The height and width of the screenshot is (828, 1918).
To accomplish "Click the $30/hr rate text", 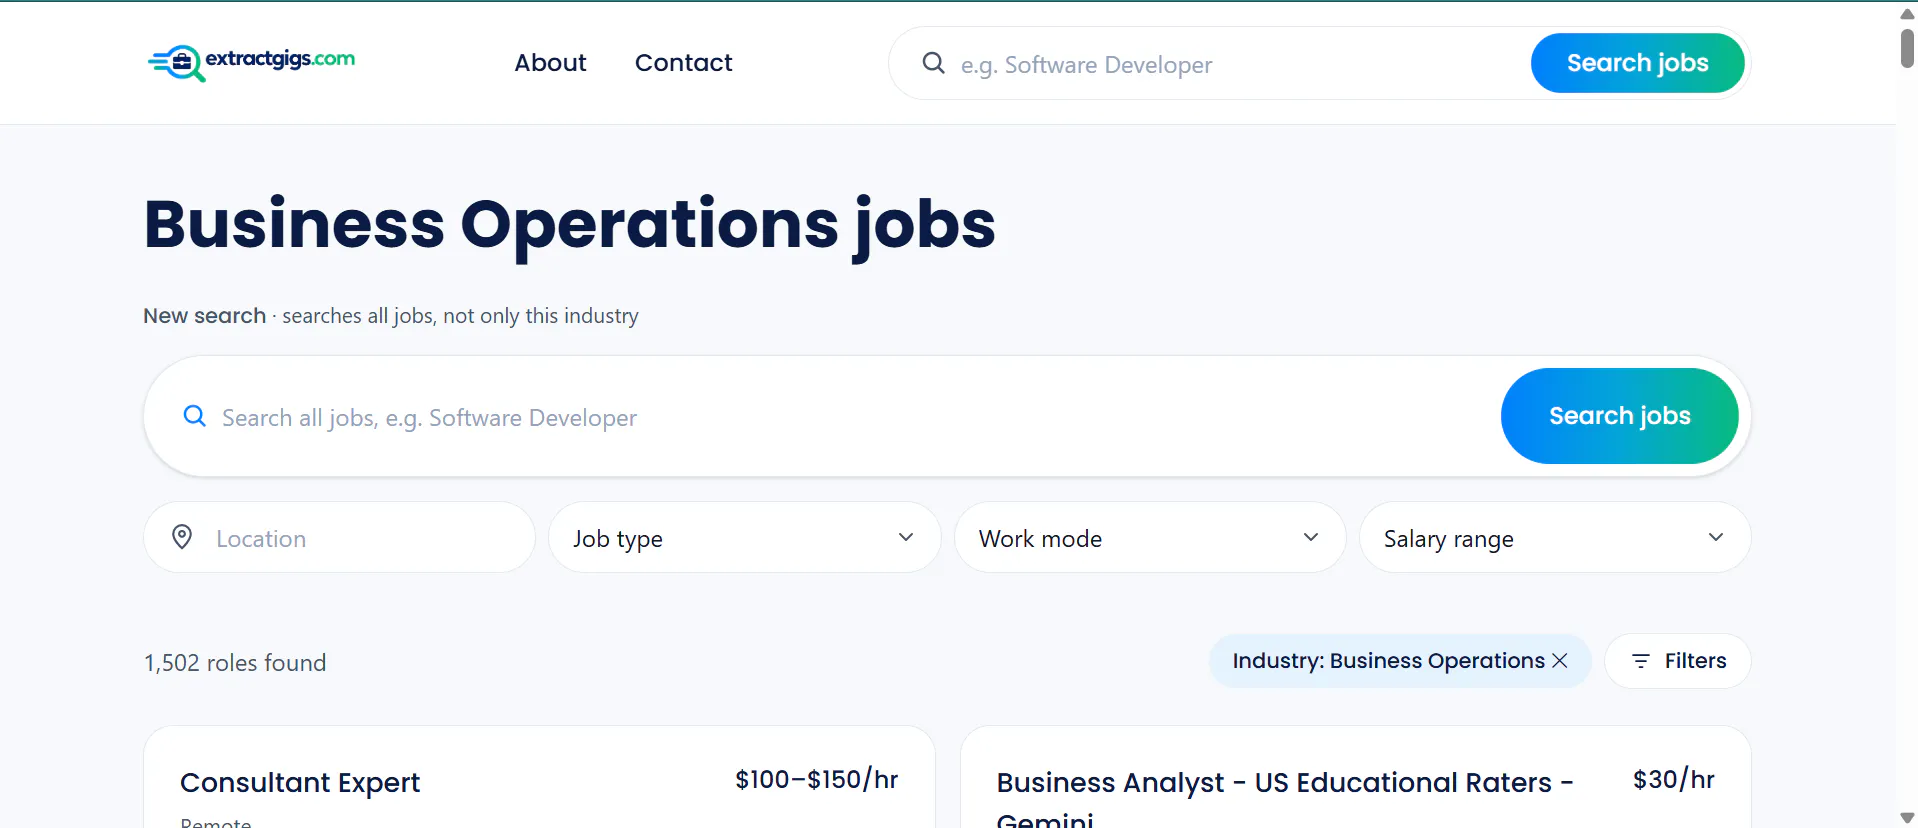I will point(1674,780).
